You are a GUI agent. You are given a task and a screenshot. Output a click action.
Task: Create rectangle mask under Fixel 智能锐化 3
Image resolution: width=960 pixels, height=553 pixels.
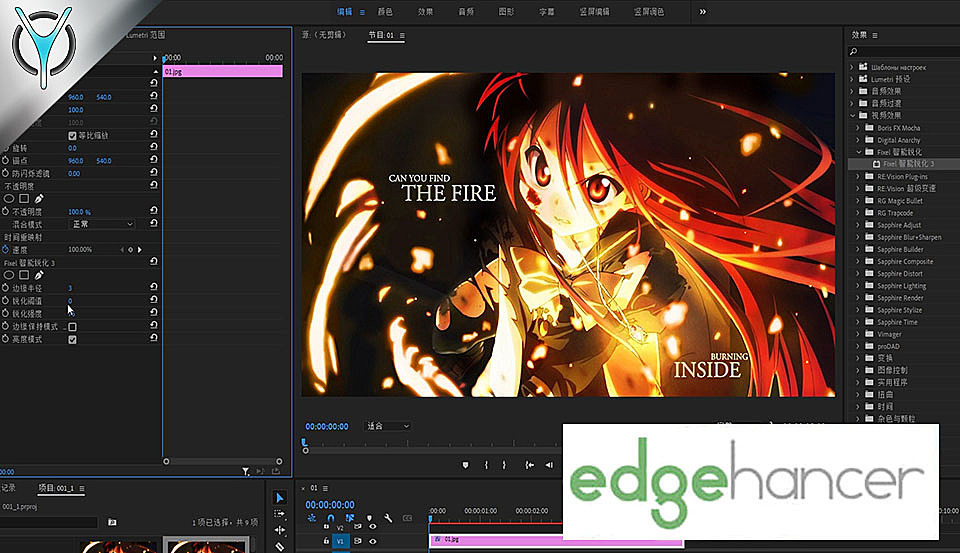click(x=24, y=275)
